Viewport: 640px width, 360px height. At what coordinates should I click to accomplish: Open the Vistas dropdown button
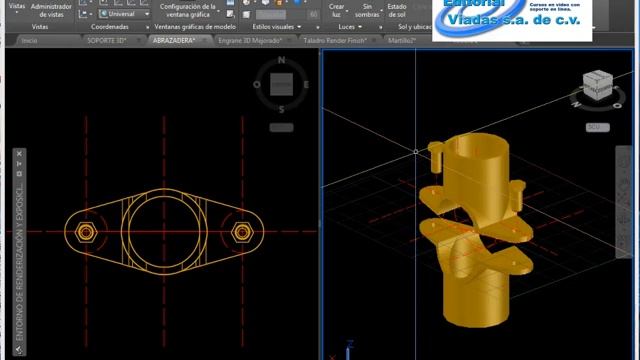[17, 8]
